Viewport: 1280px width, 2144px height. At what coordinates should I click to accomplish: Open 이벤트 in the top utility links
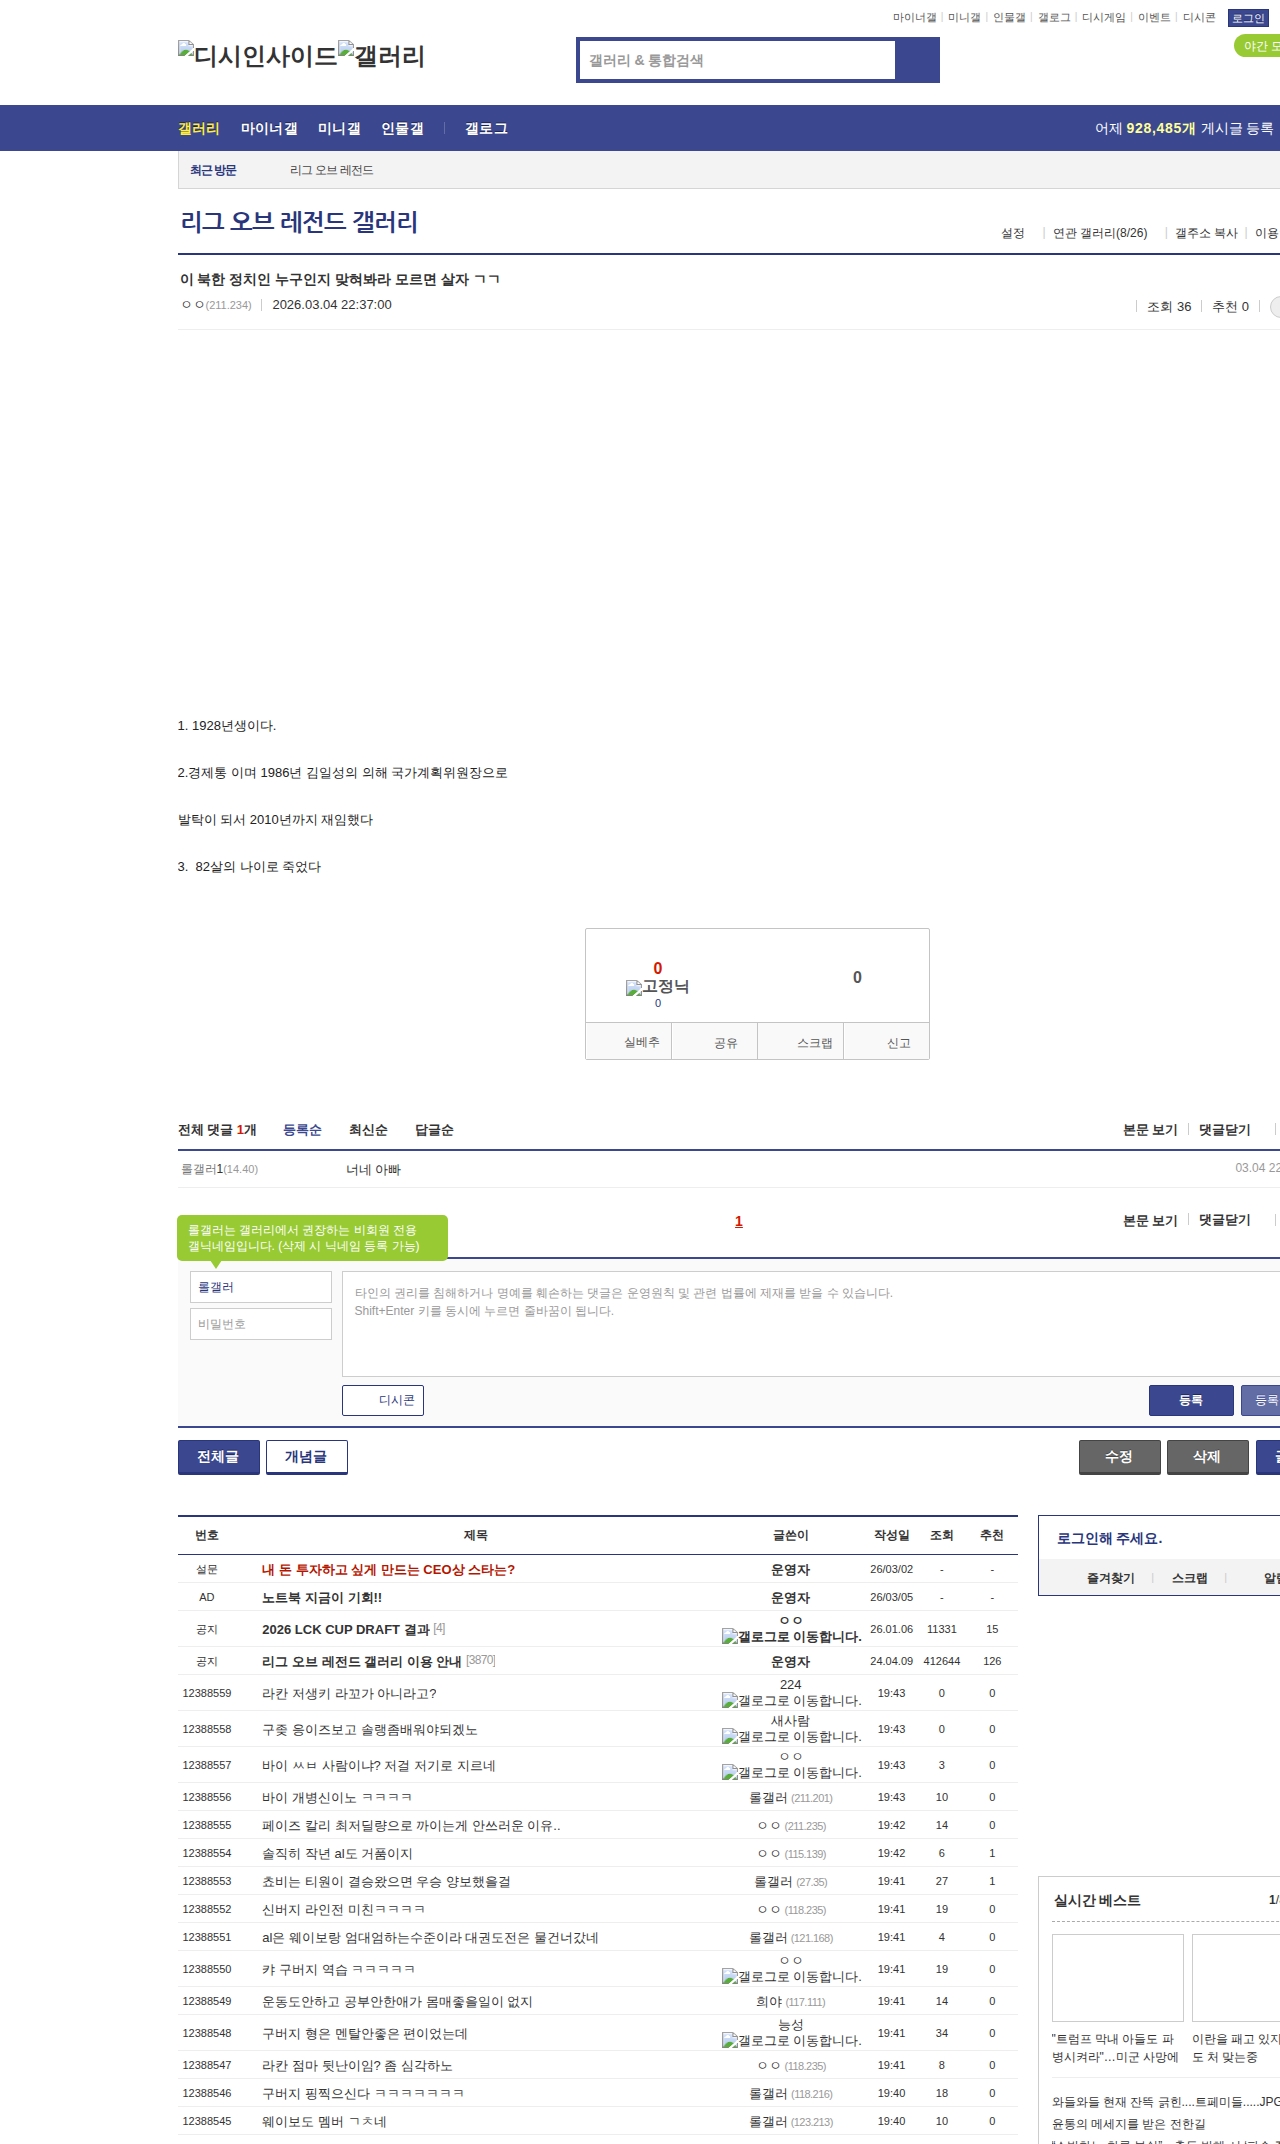(x=1154, y=17)
